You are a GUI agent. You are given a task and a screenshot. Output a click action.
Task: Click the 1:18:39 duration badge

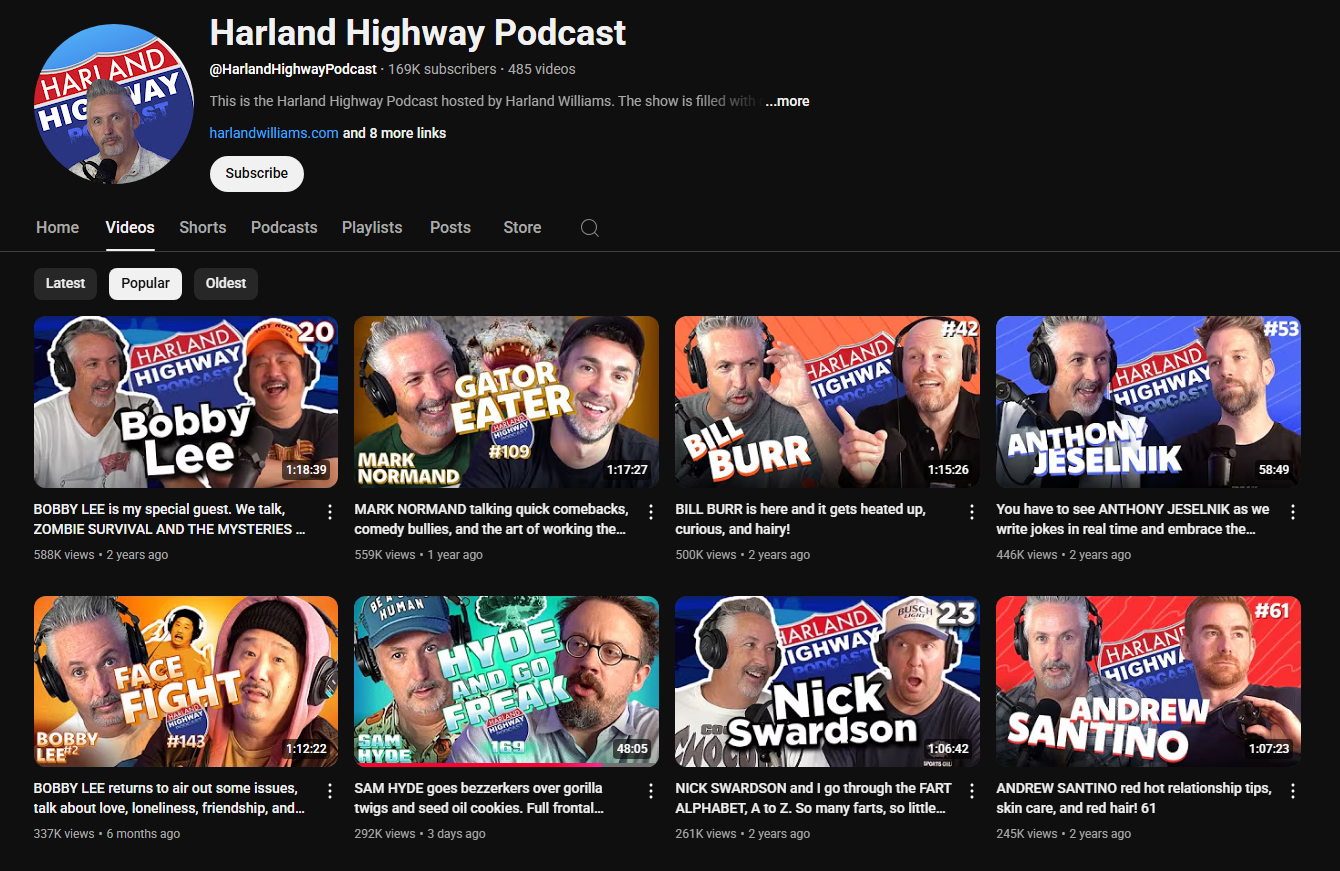point(307,470)
